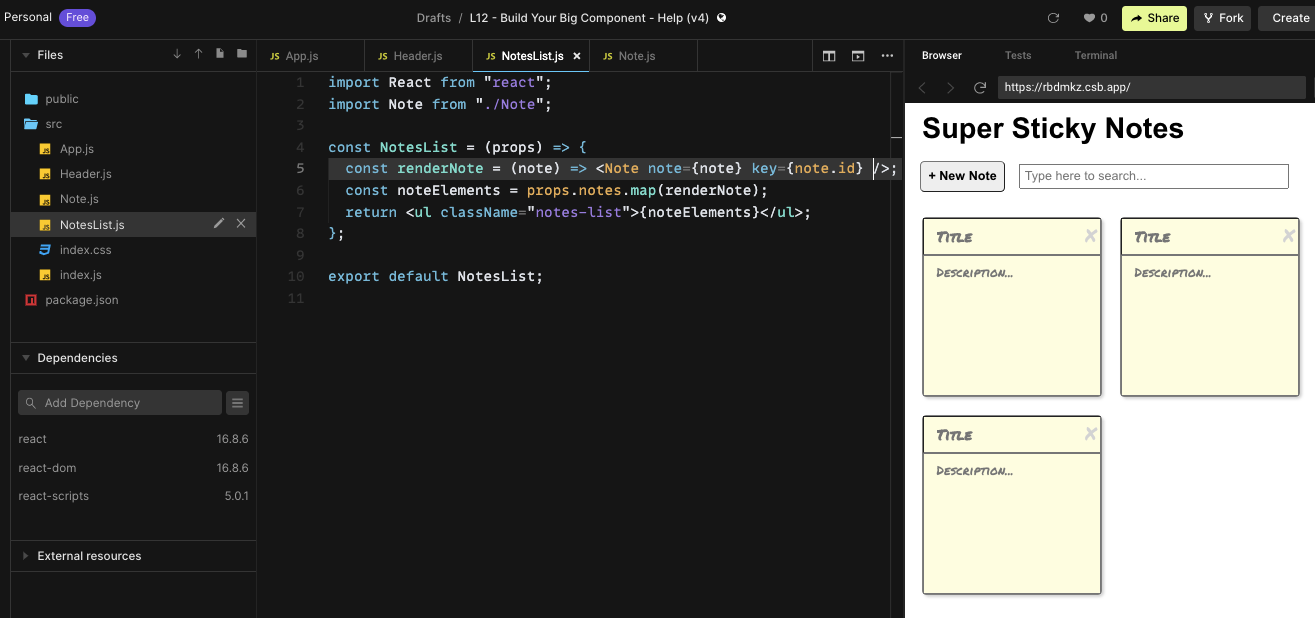Click the new folder icon in Files header

tap(241, 54)
